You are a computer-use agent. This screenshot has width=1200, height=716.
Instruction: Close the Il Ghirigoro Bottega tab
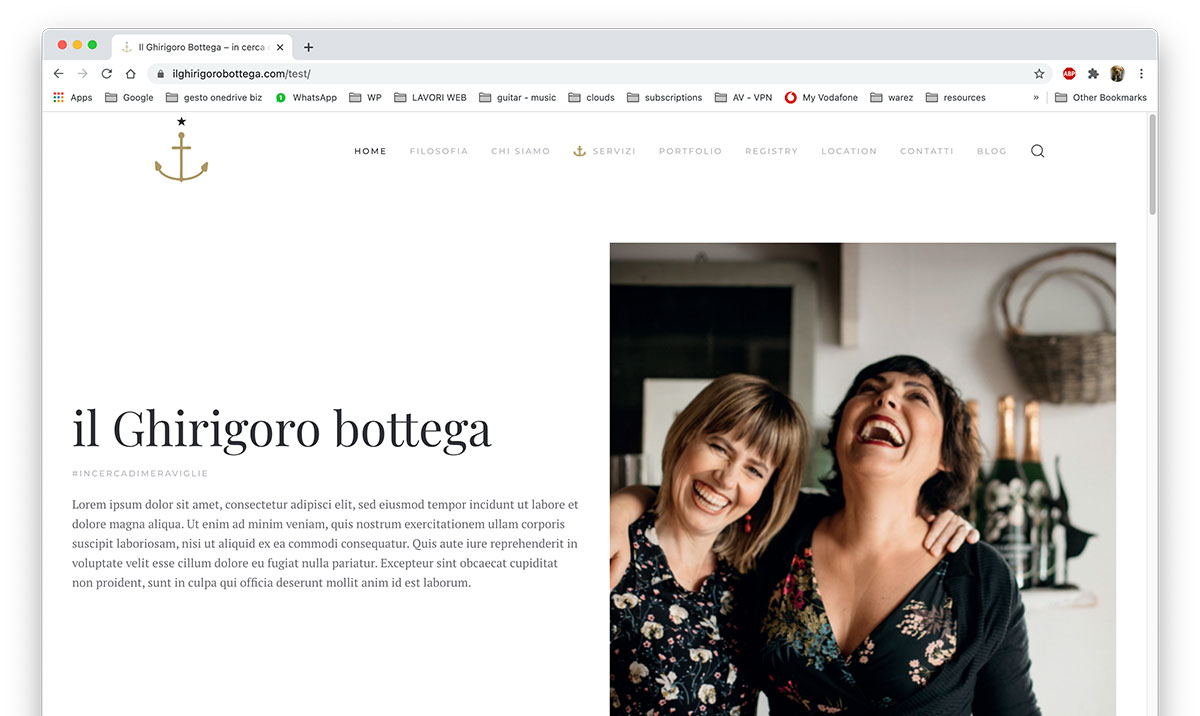point(280,47)
